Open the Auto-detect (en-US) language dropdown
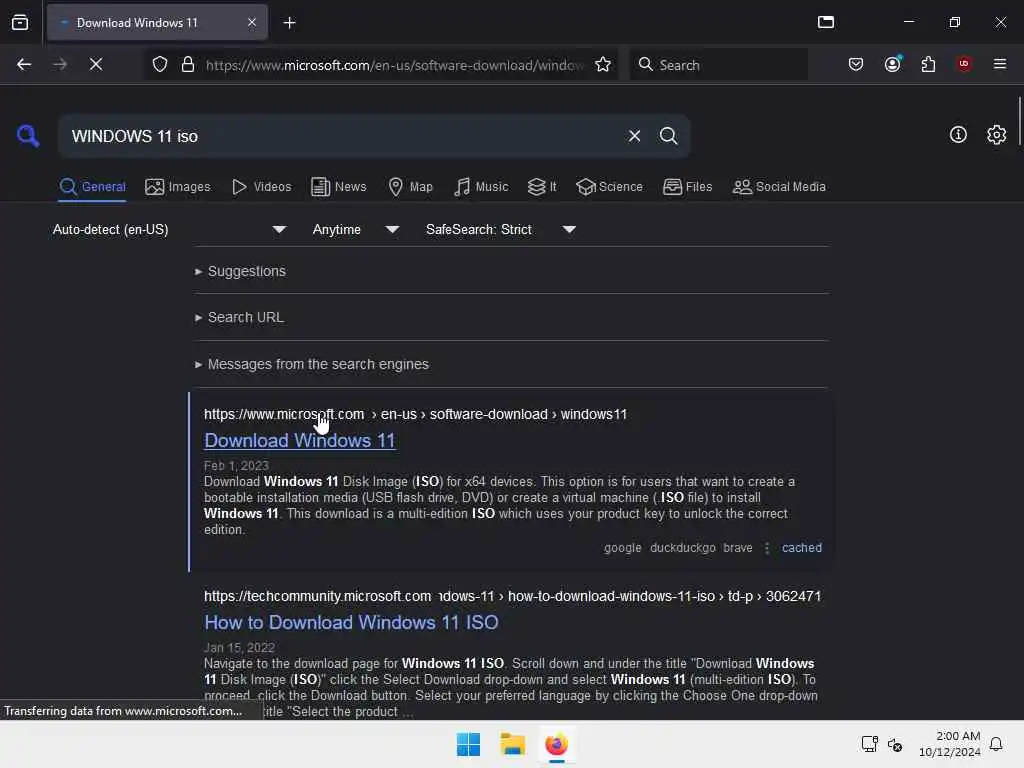This screenshot has height=768, width=1024. (x=169, y=230)
